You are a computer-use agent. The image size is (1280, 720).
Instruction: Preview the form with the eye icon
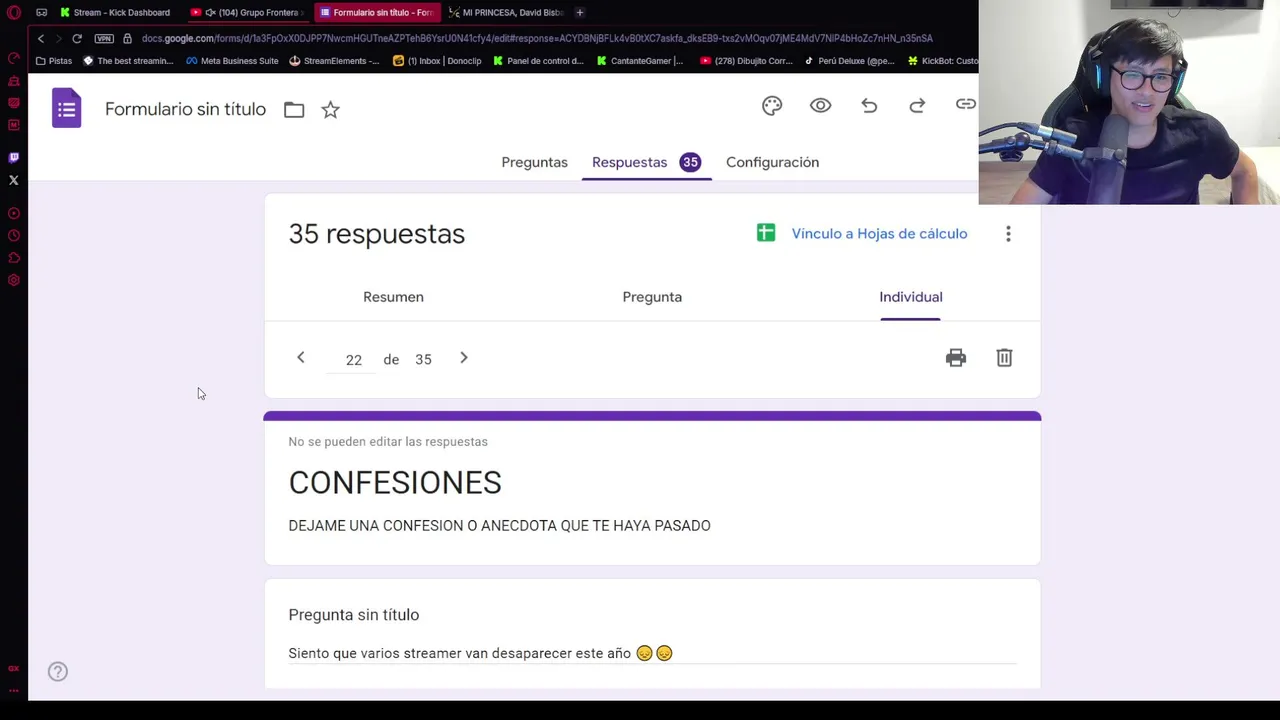(x=820, y=106)
